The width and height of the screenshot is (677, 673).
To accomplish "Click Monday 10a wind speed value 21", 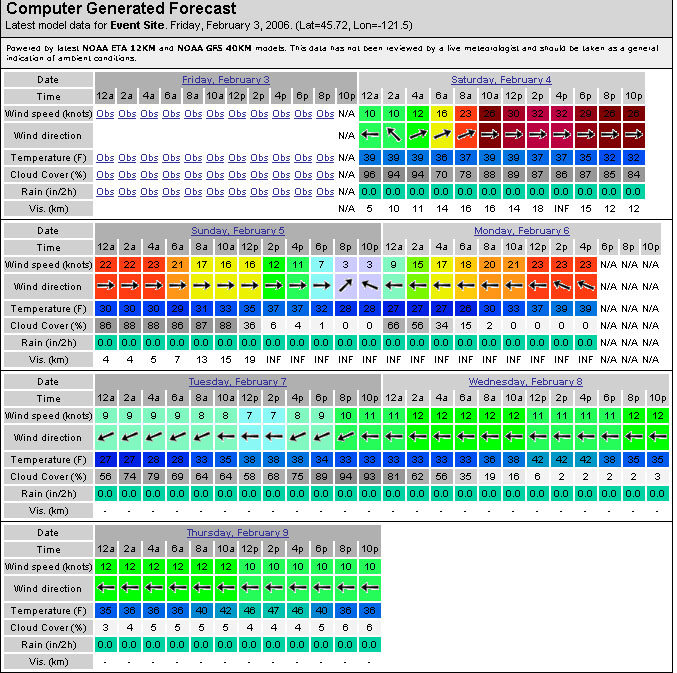I will (x=514, y=265).
